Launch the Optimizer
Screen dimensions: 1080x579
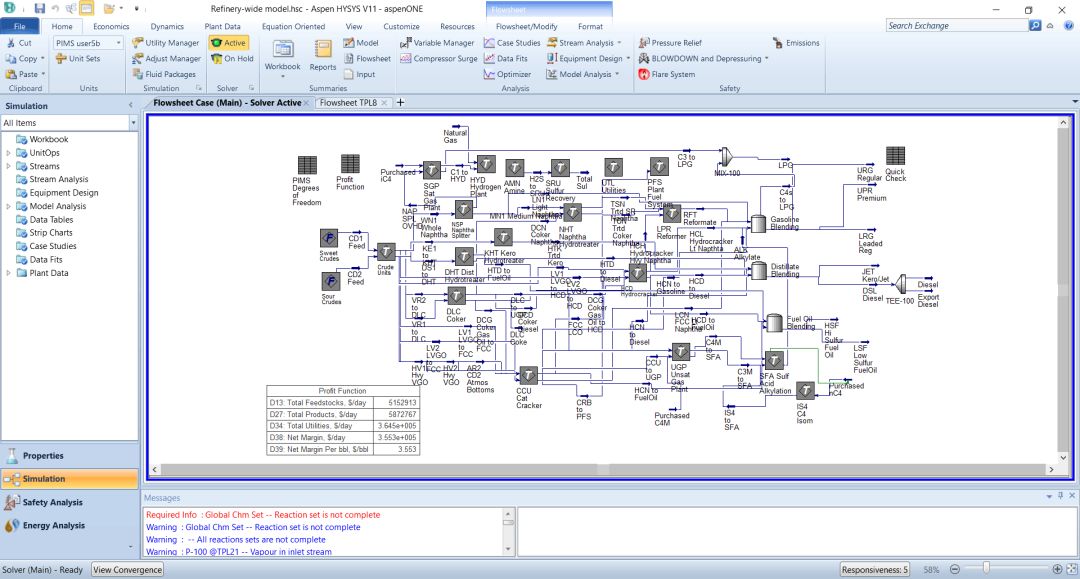click(507, 74)
